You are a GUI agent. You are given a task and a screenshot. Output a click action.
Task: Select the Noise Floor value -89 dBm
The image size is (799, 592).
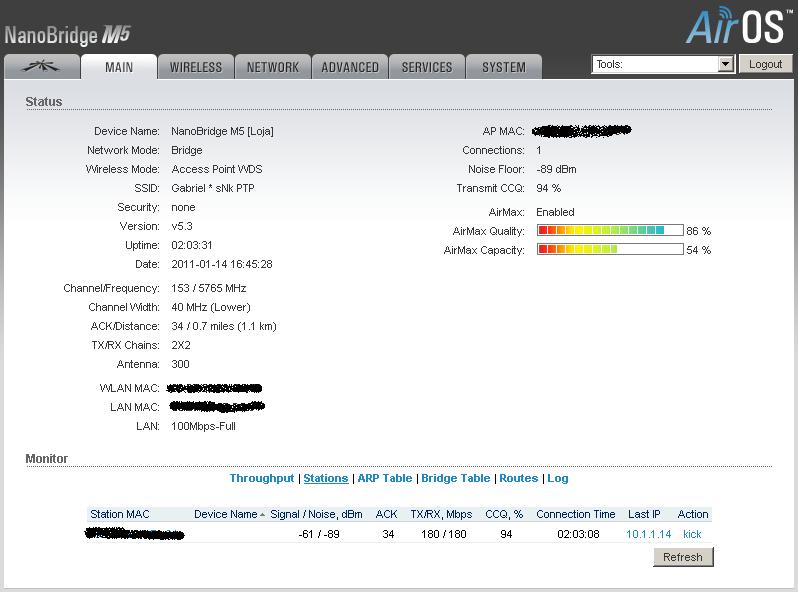point(556,169)
